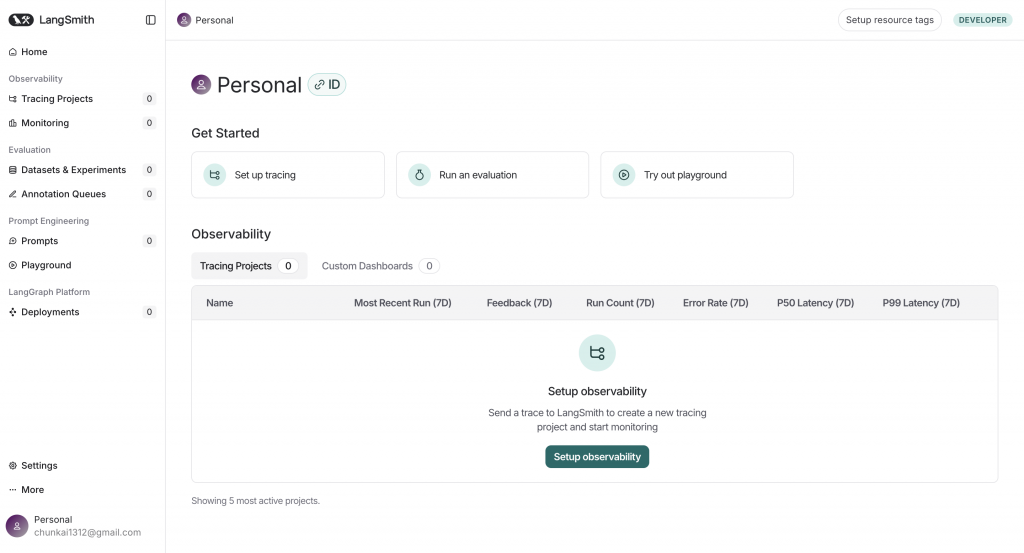The width and height of the screenshot is (1024, 553).
Task: Click the DEVELOPER plan badge
Action: [x=982, y=20]
